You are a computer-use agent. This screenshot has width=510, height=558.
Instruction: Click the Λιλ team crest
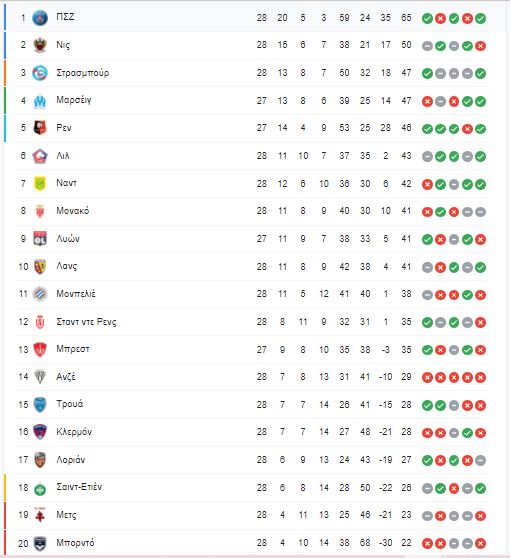[x=40, y=156]
